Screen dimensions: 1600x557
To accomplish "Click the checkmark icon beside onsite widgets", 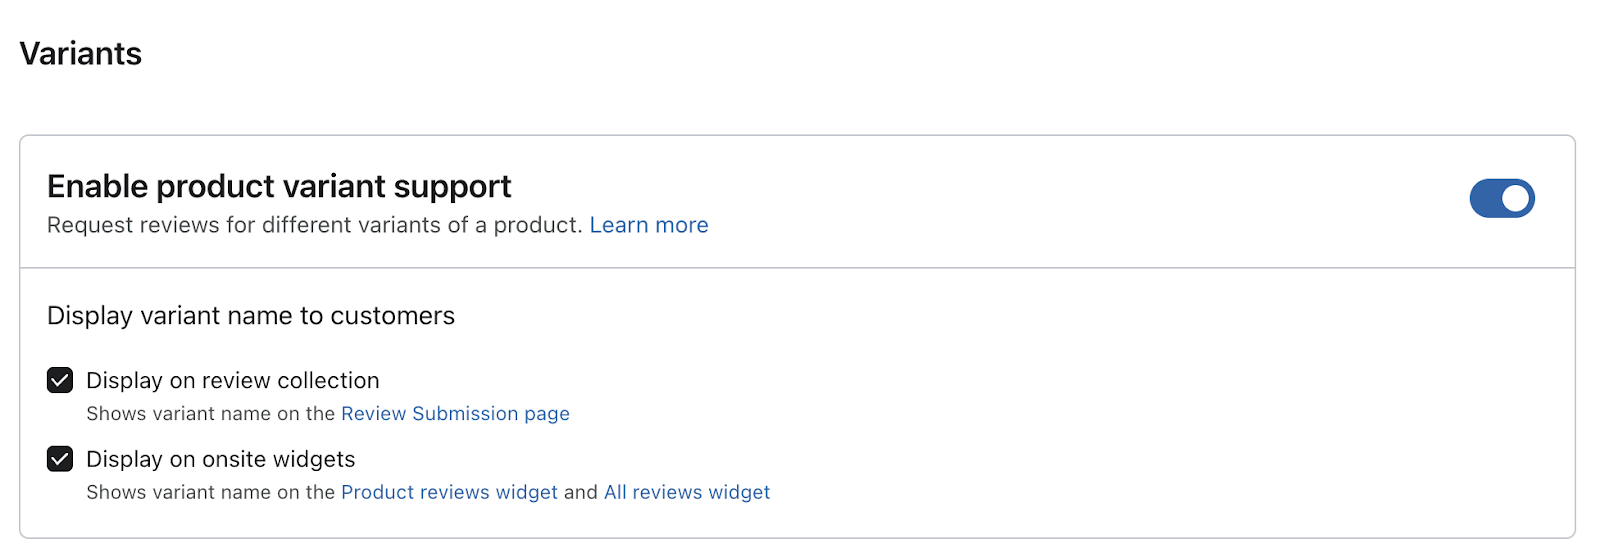I will (x=60, y=459).
